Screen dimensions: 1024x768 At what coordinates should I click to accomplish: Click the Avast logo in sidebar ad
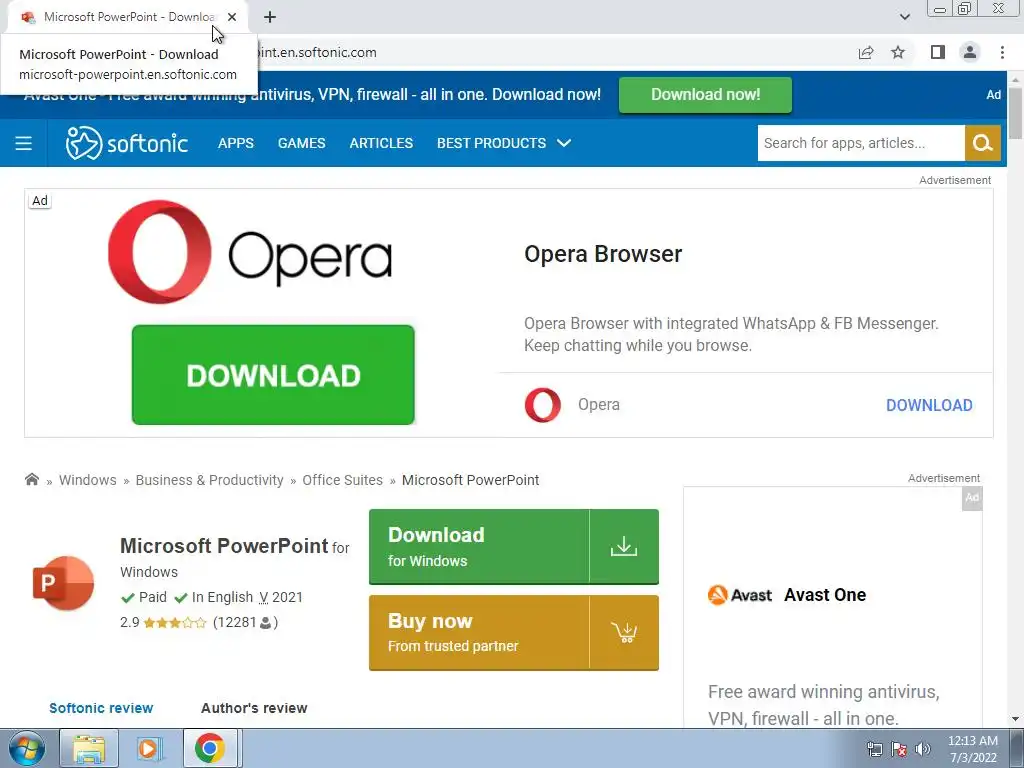click(x=740, y=595)
